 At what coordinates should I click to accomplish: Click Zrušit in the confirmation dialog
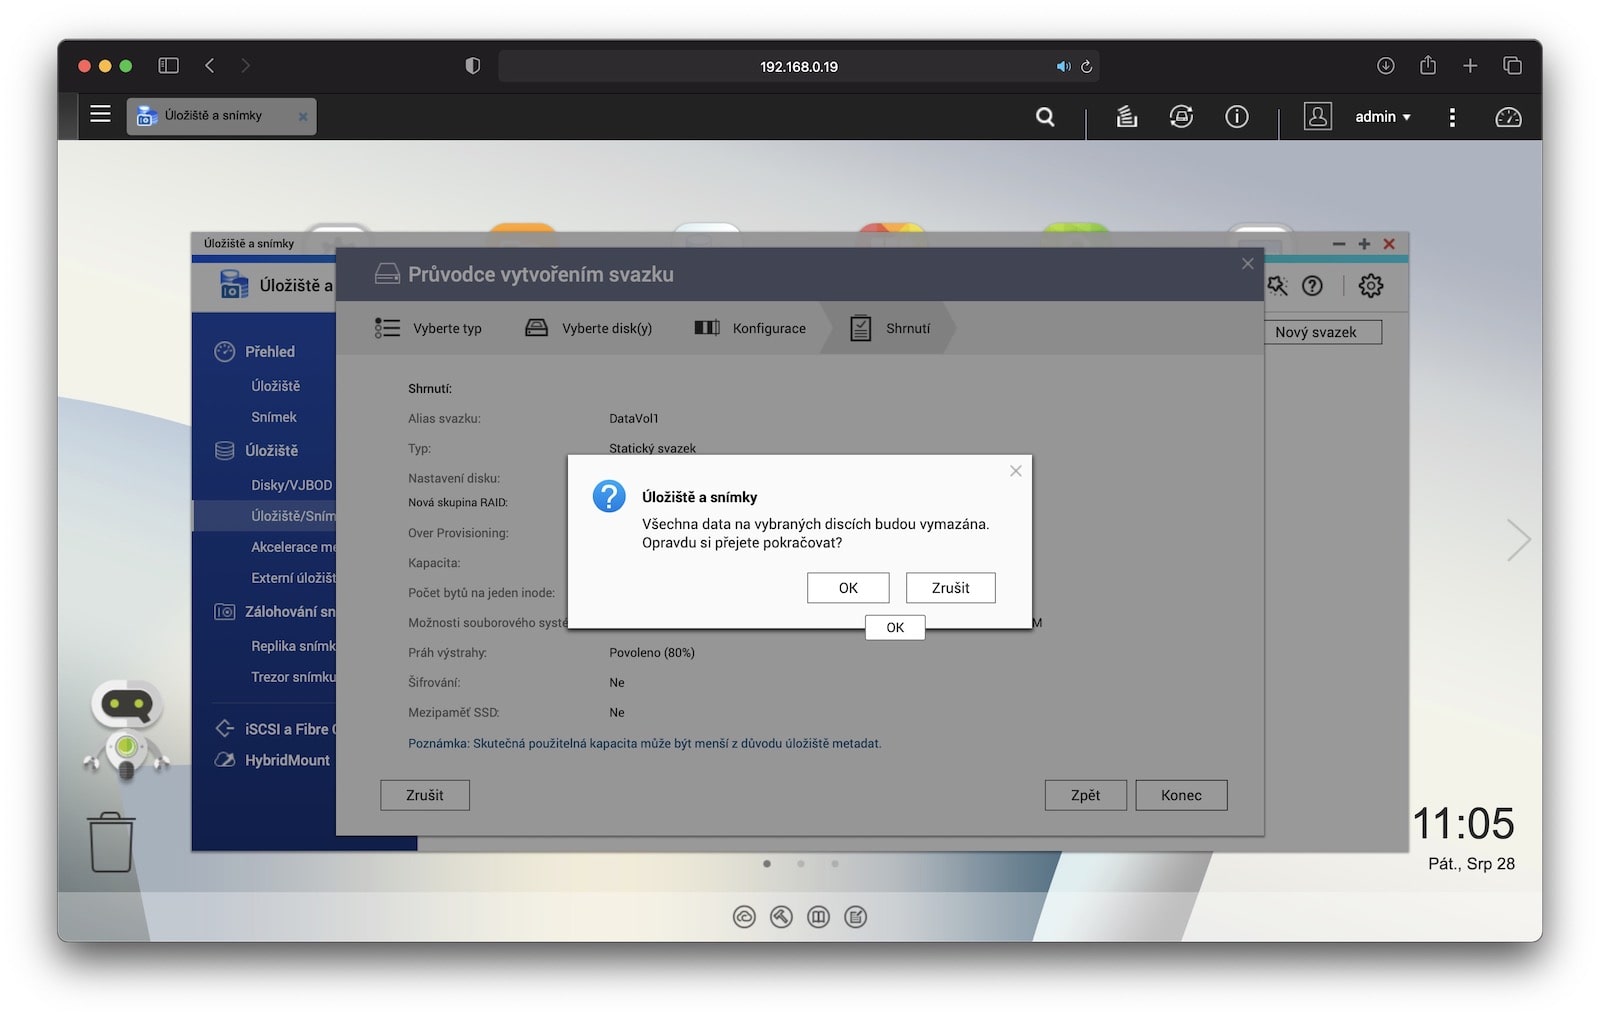click(x=950, y=588)
